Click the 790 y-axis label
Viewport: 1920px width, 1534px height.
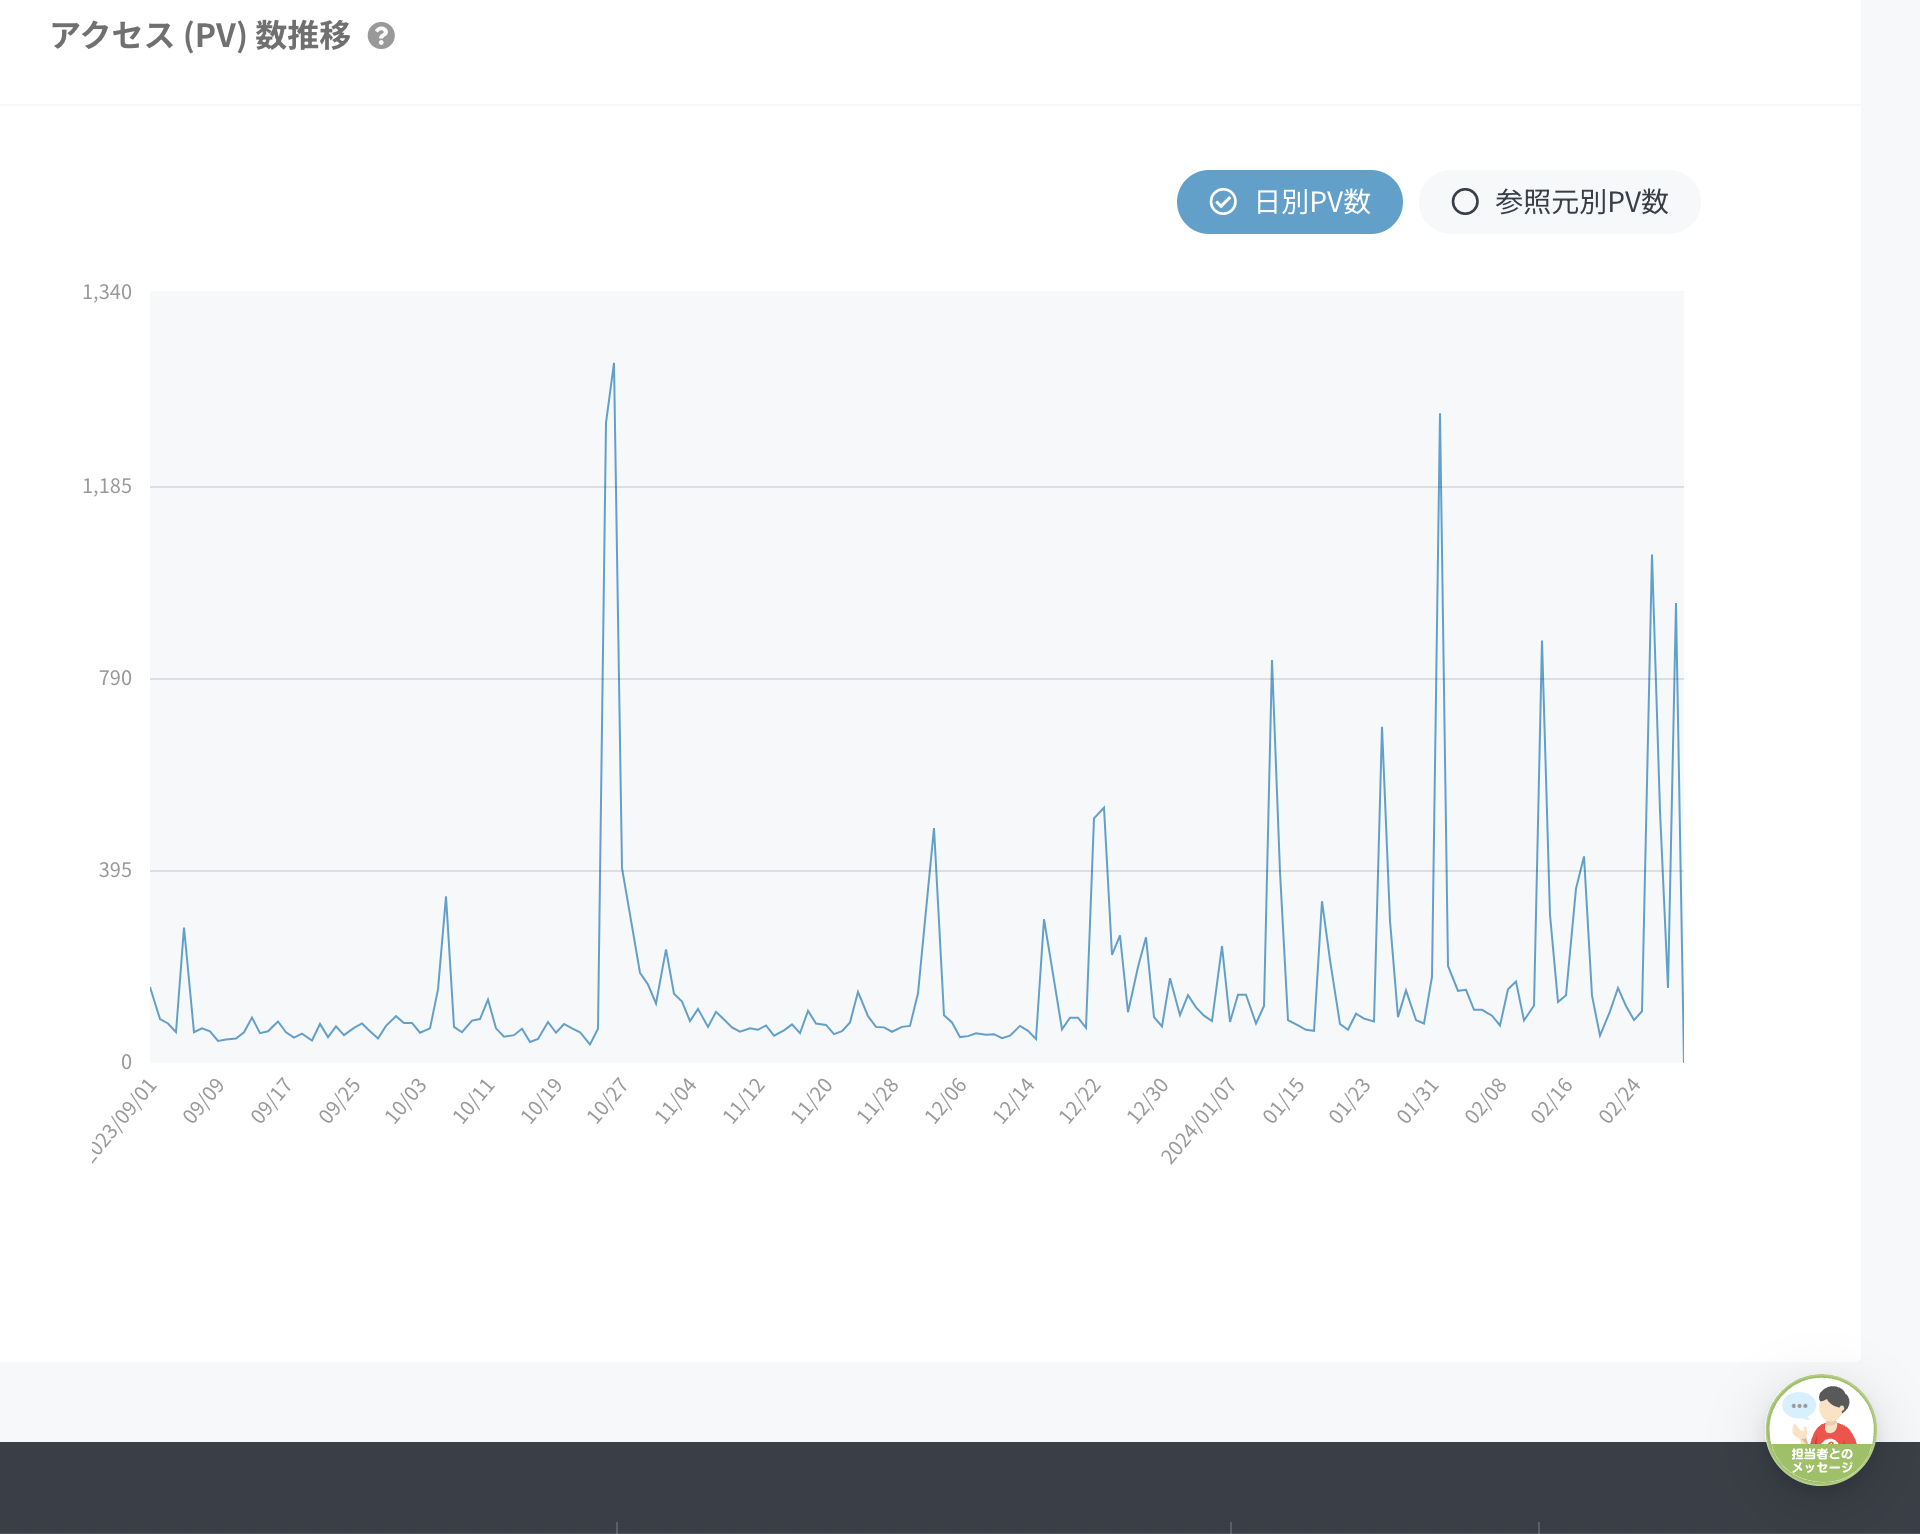[x=115, y=678]
